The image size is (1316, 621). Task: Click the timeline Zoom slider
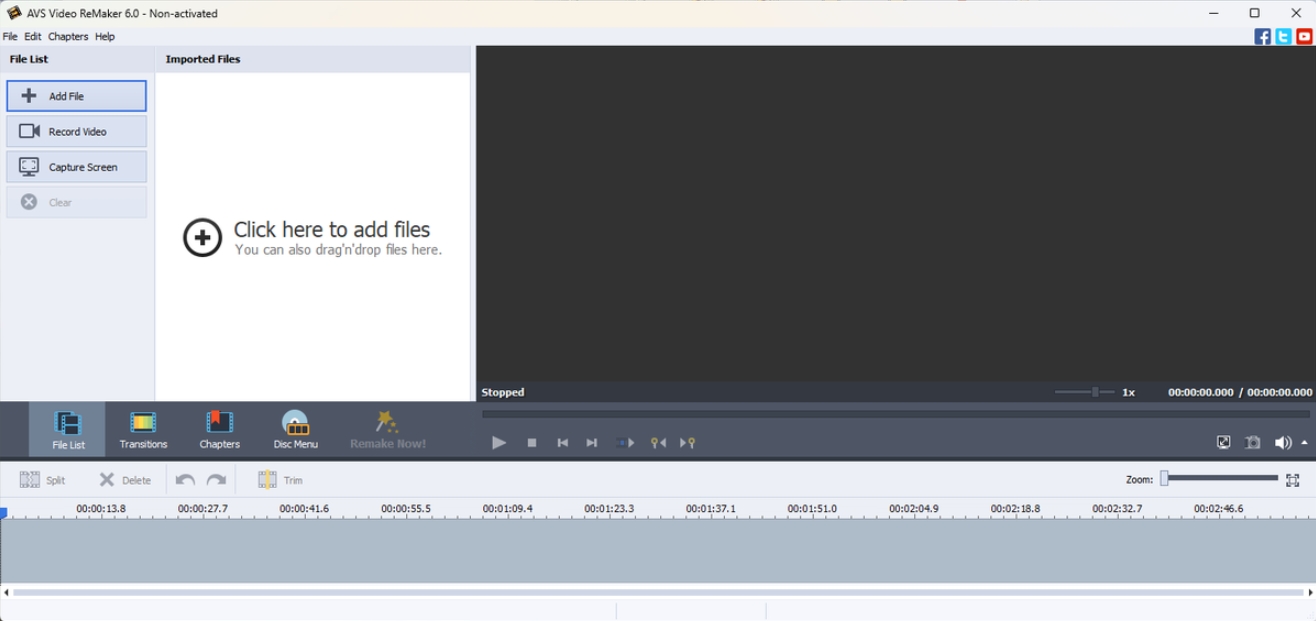1218,479
